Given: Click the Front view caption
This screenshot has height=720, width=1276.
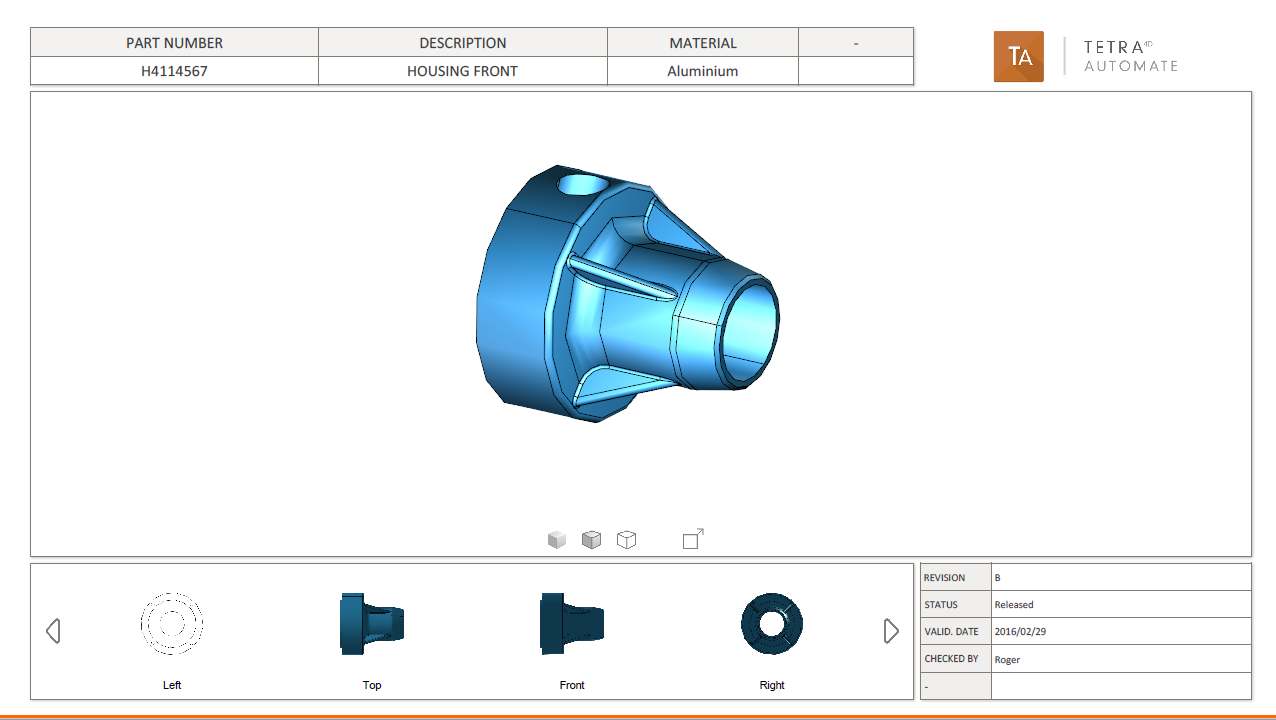Looking at the screenshot, I should (572, 685).
